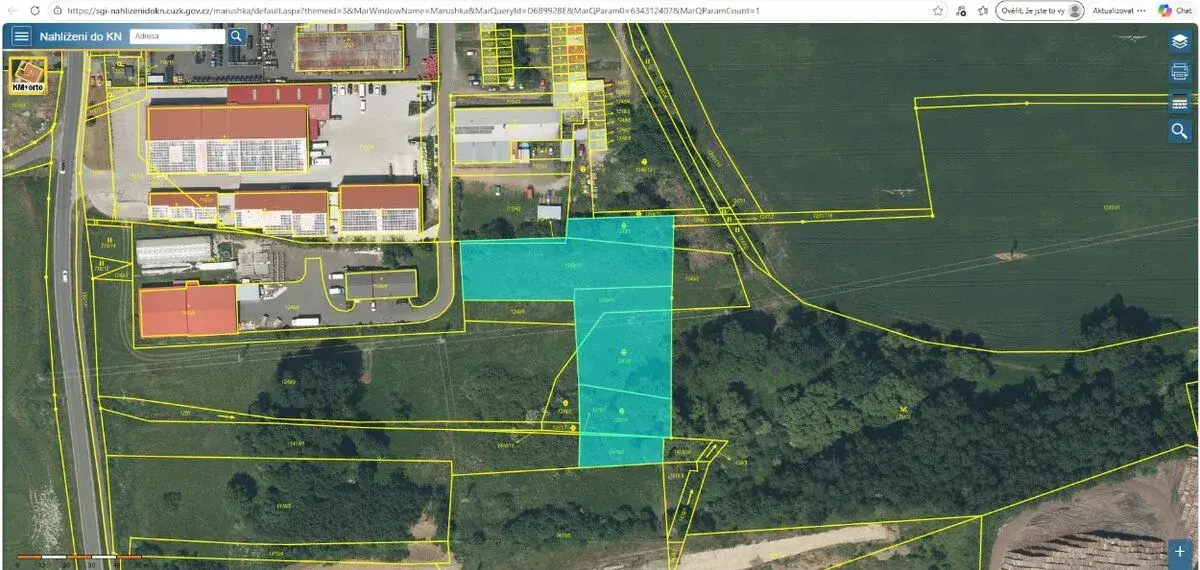
Task: Click the map scale bar
Action: [x=78, y=558]
